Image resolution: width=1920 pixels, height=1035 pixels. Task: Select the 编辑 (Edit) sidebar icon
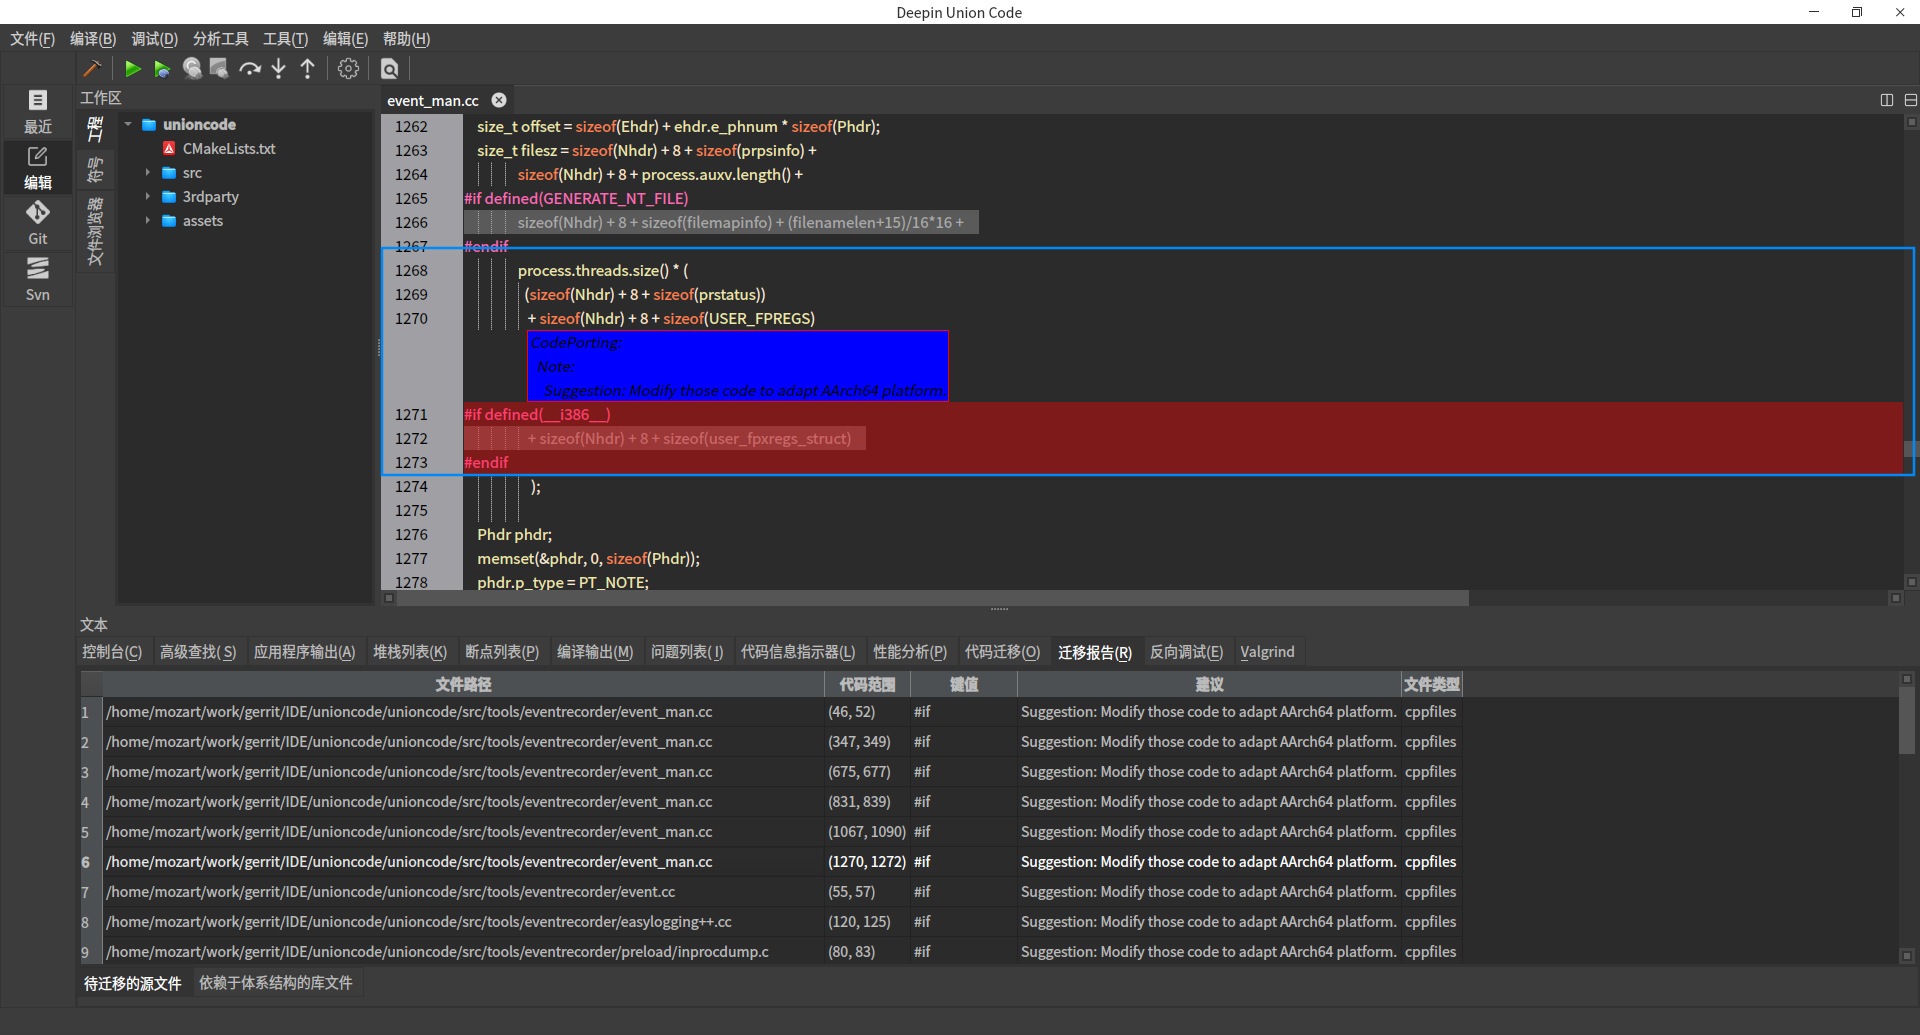click(38, 168)
